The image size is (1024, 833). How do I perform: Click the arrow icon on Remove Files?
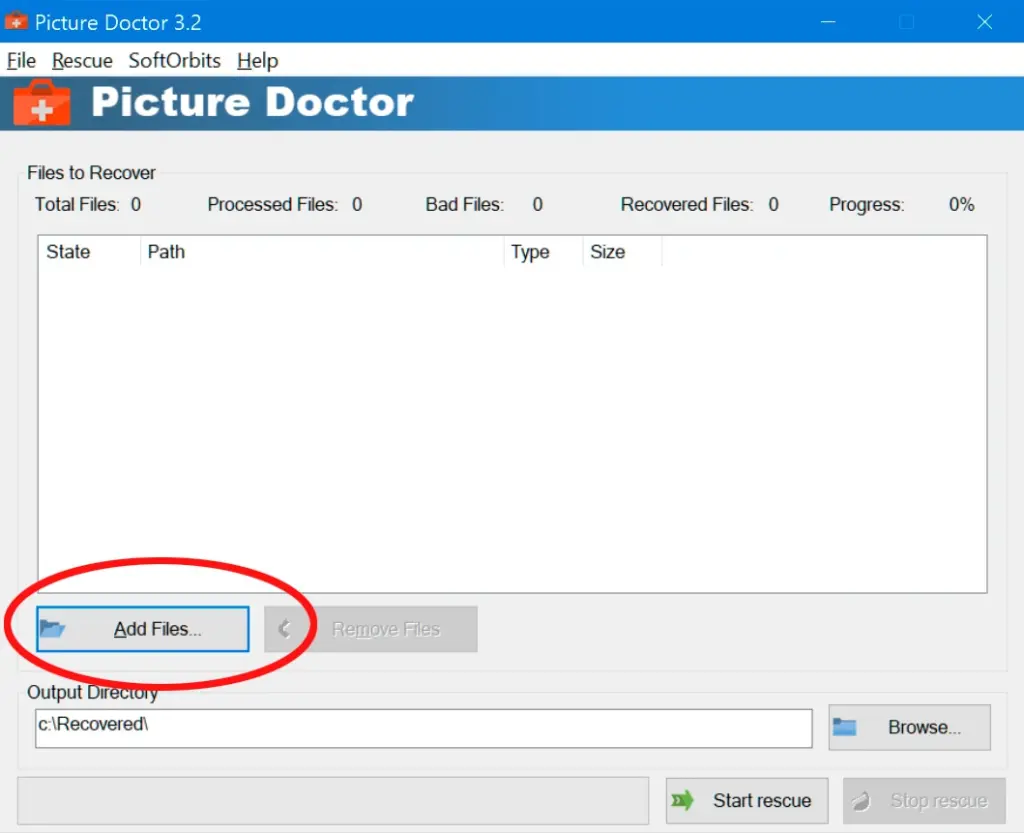284,629
